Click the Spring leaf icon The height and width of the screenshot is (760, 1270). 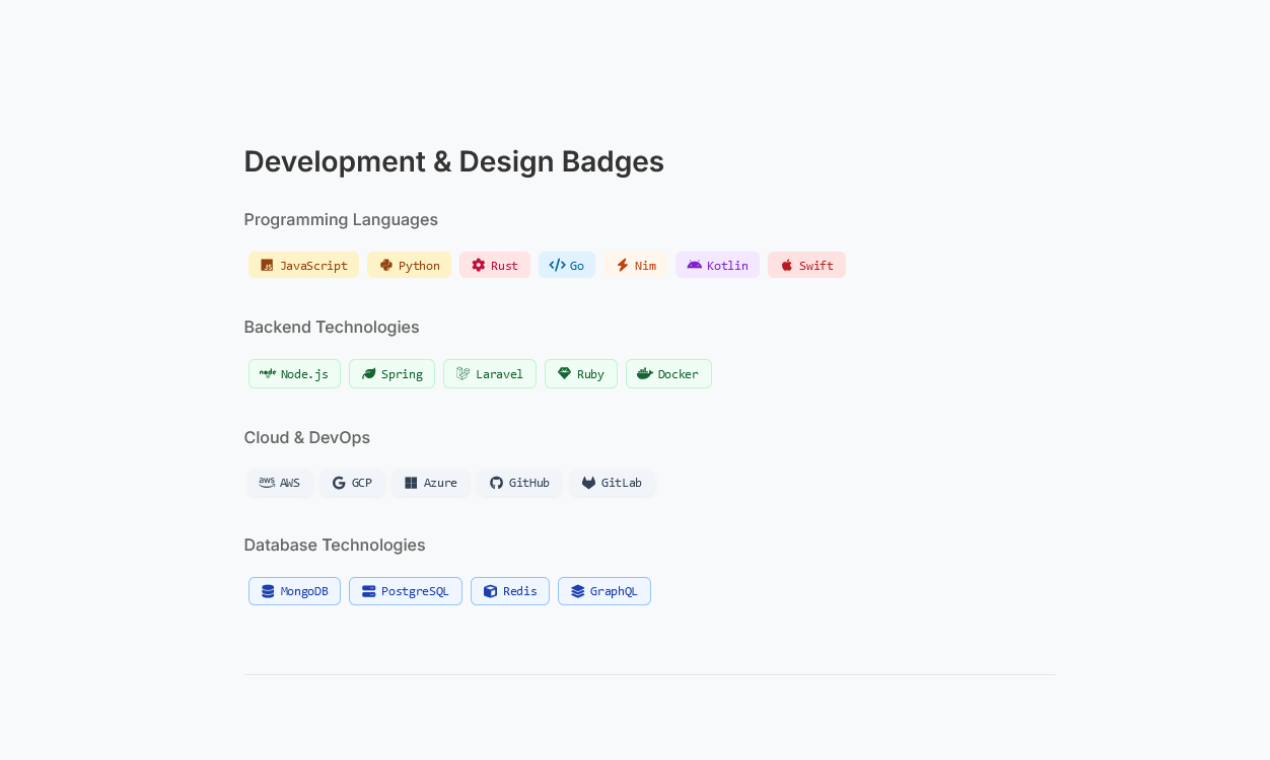368,374
